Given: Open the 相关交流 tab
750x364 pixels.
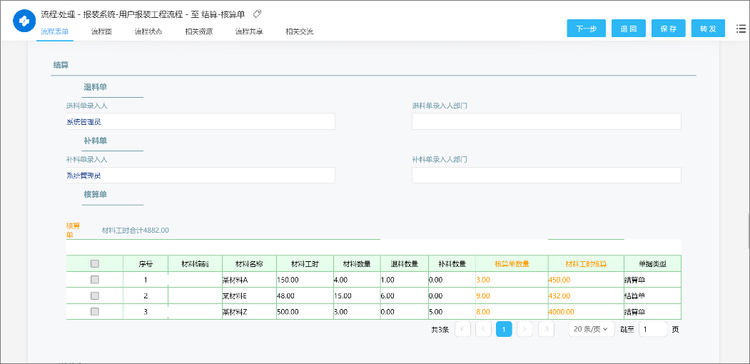Looking at the screenshot, I should [299, 32].
